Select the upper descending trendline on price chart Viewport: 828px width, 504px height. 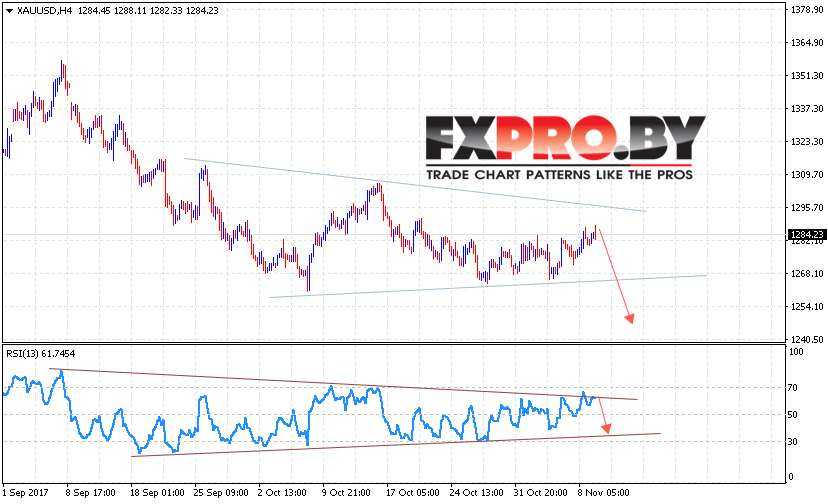point(415,184)
